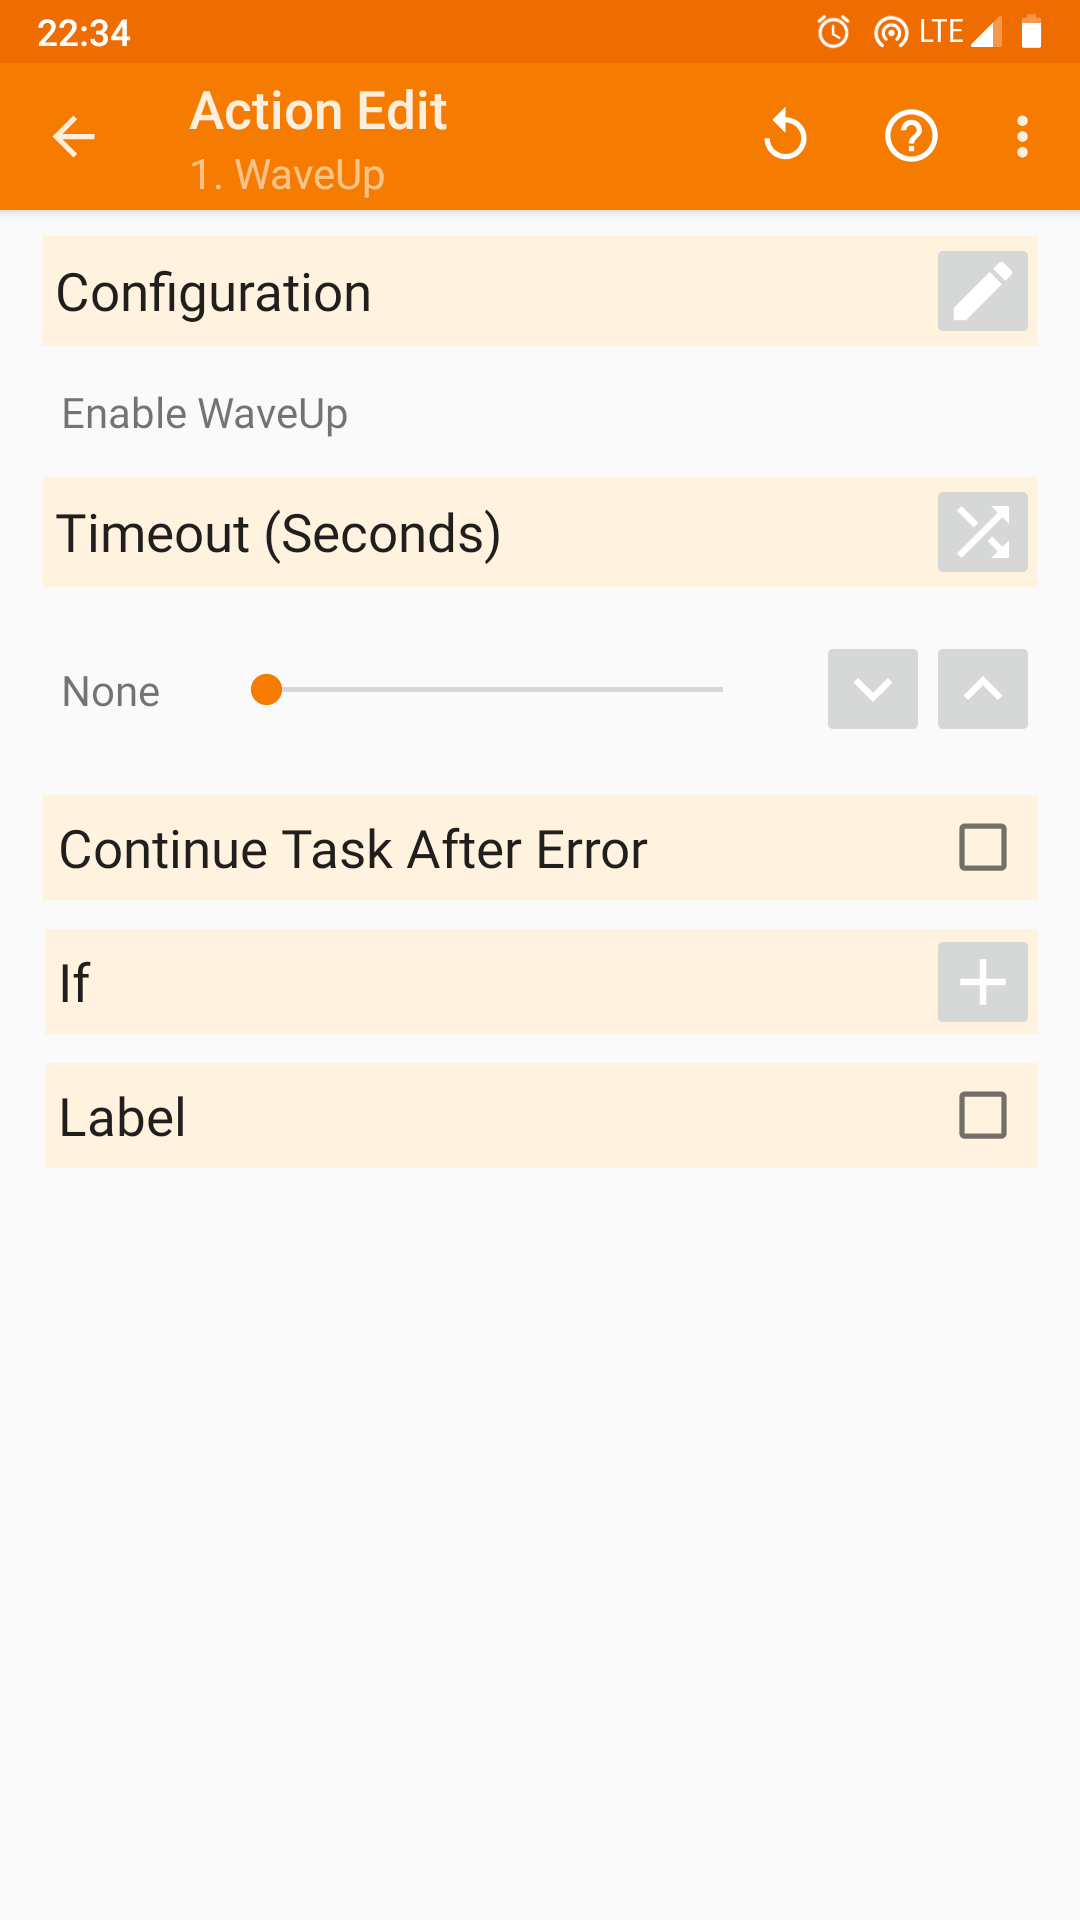
Task: Tap the Configuration section header
Action: point(214,293)
